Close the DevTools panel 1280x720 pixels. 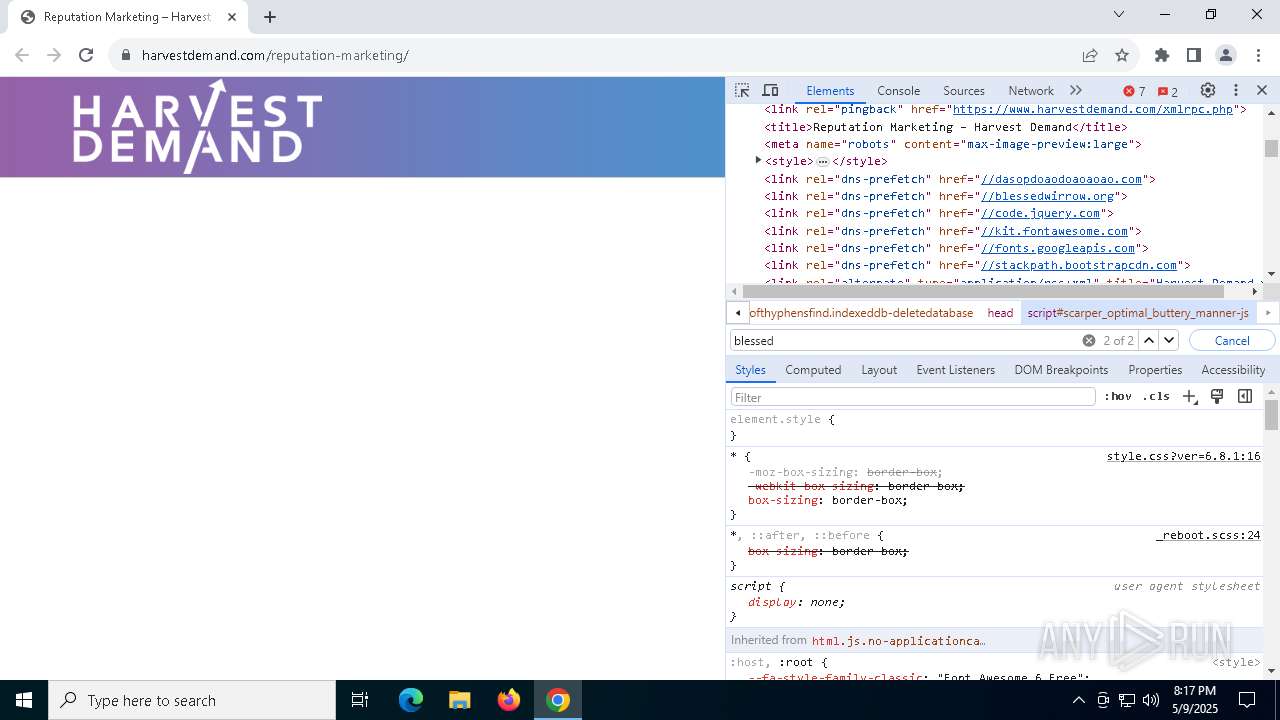[1262, 90]
